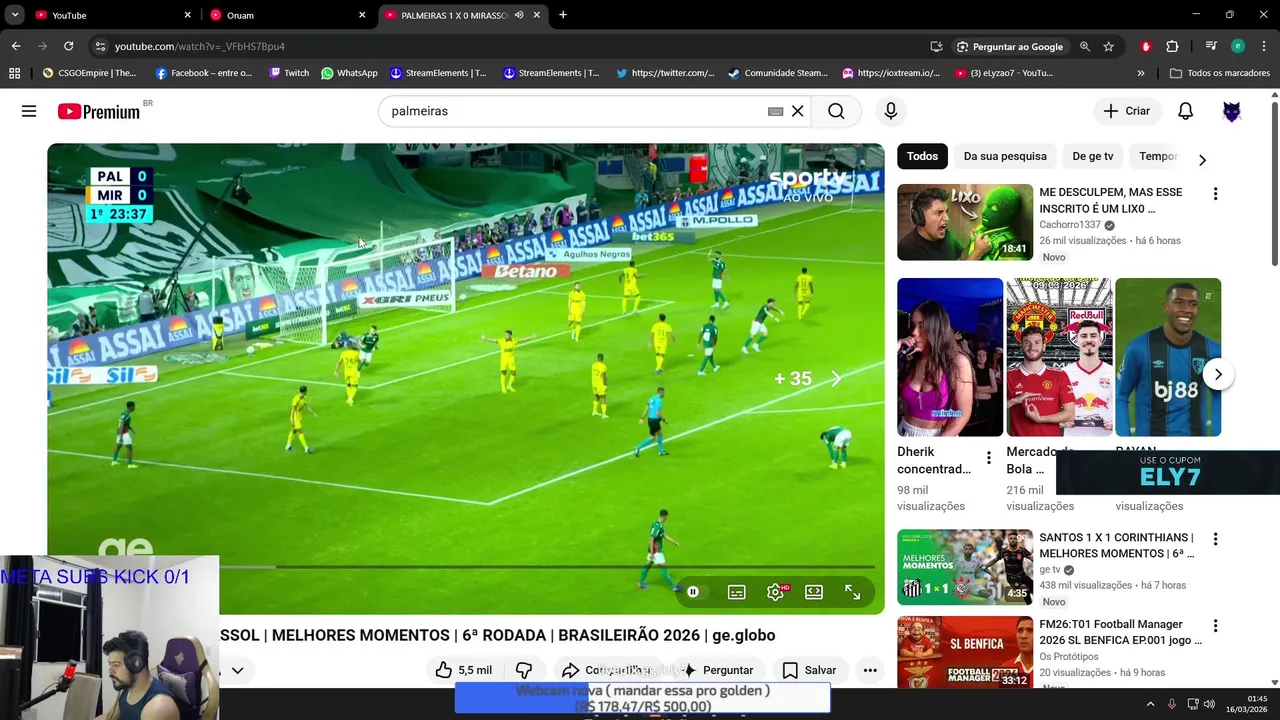Screen dimensions: 1280x720
Task: Open Chrome extensions puzzle icon
Action: 1172,46
